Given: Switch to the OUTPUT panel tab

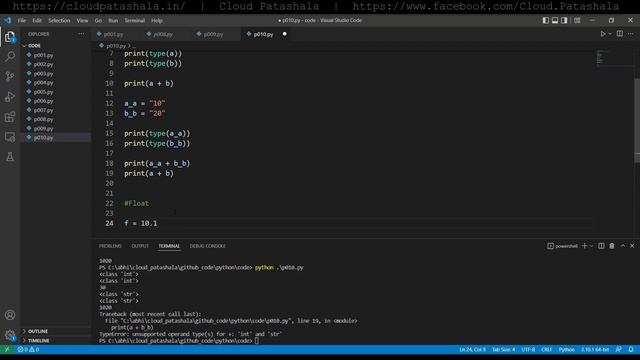Looking at the screenshot, I should [140, 246].
